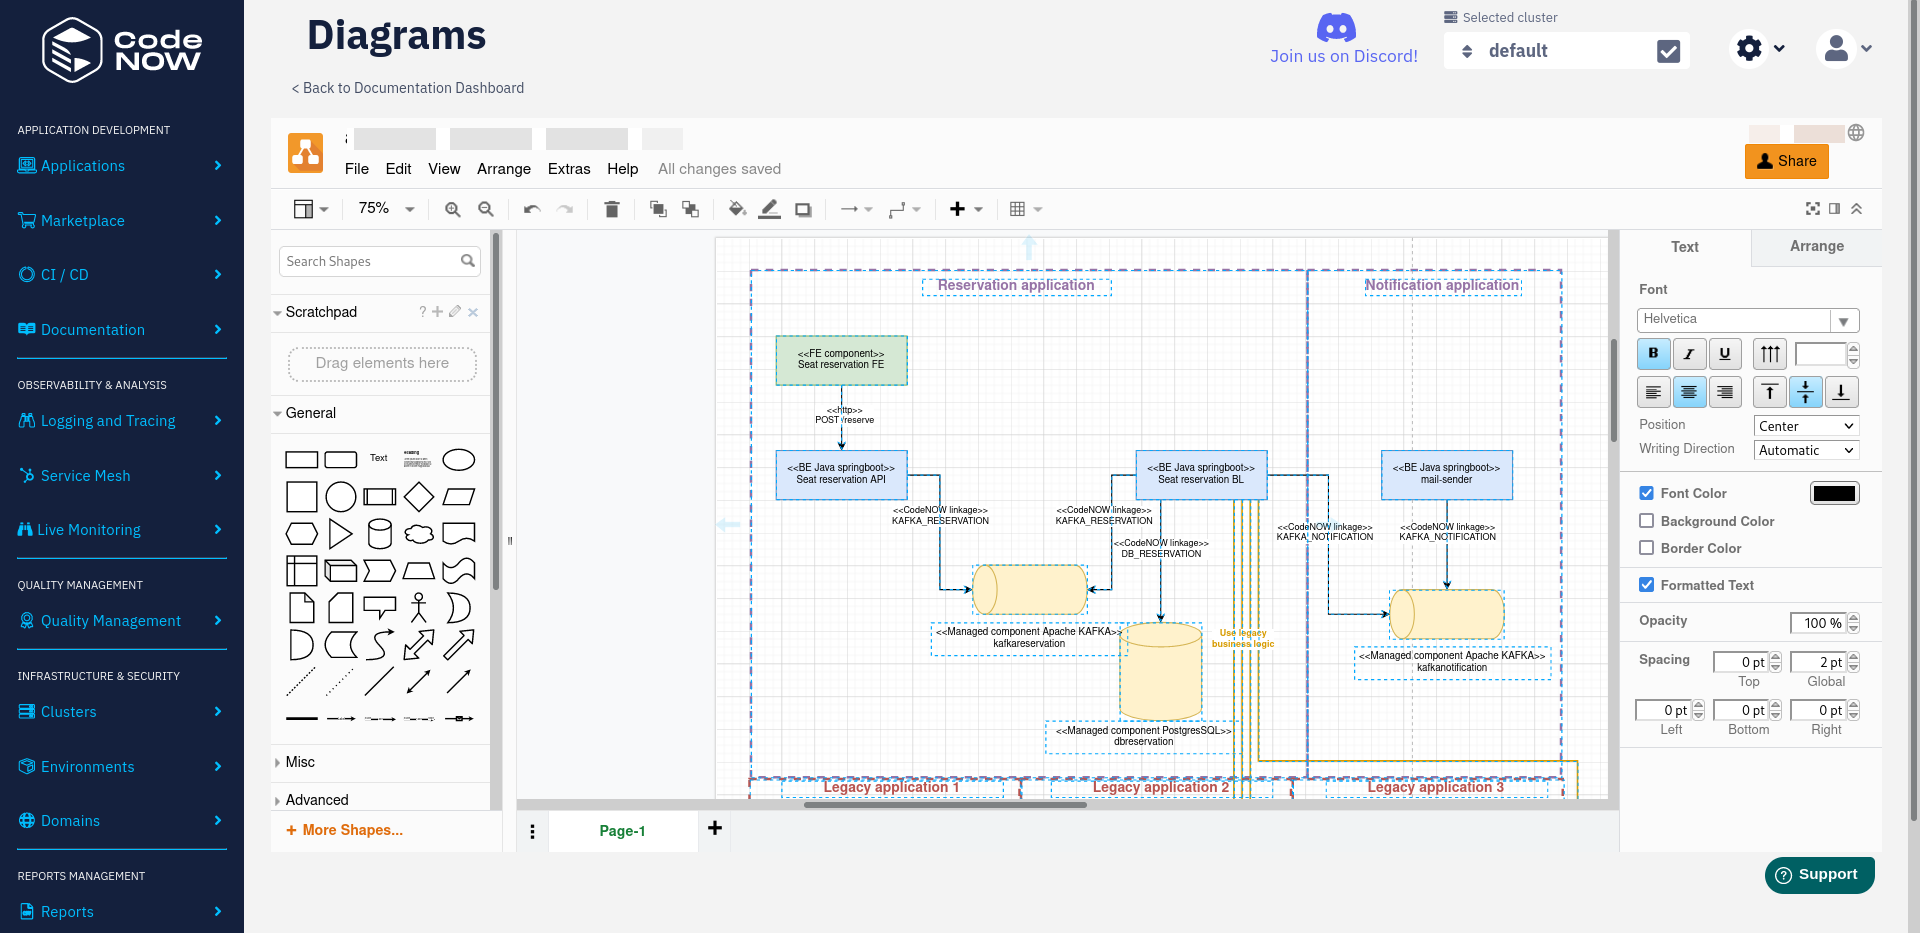Click the language globe icon
The width and height of the screenshot is (1920, 933).
click(x=1856, y=133)
